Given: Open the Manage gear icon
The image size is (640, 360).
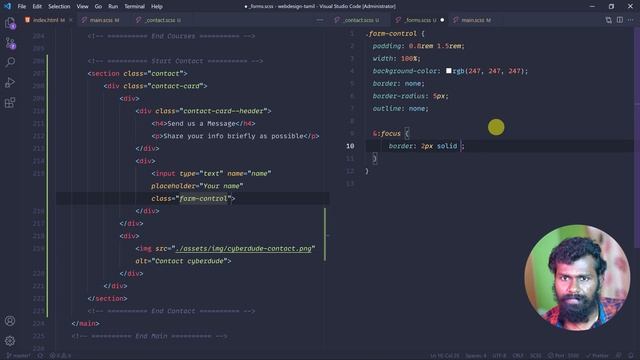Looking at the screenshot, I should pyautogui.click(x=10, y=340).
